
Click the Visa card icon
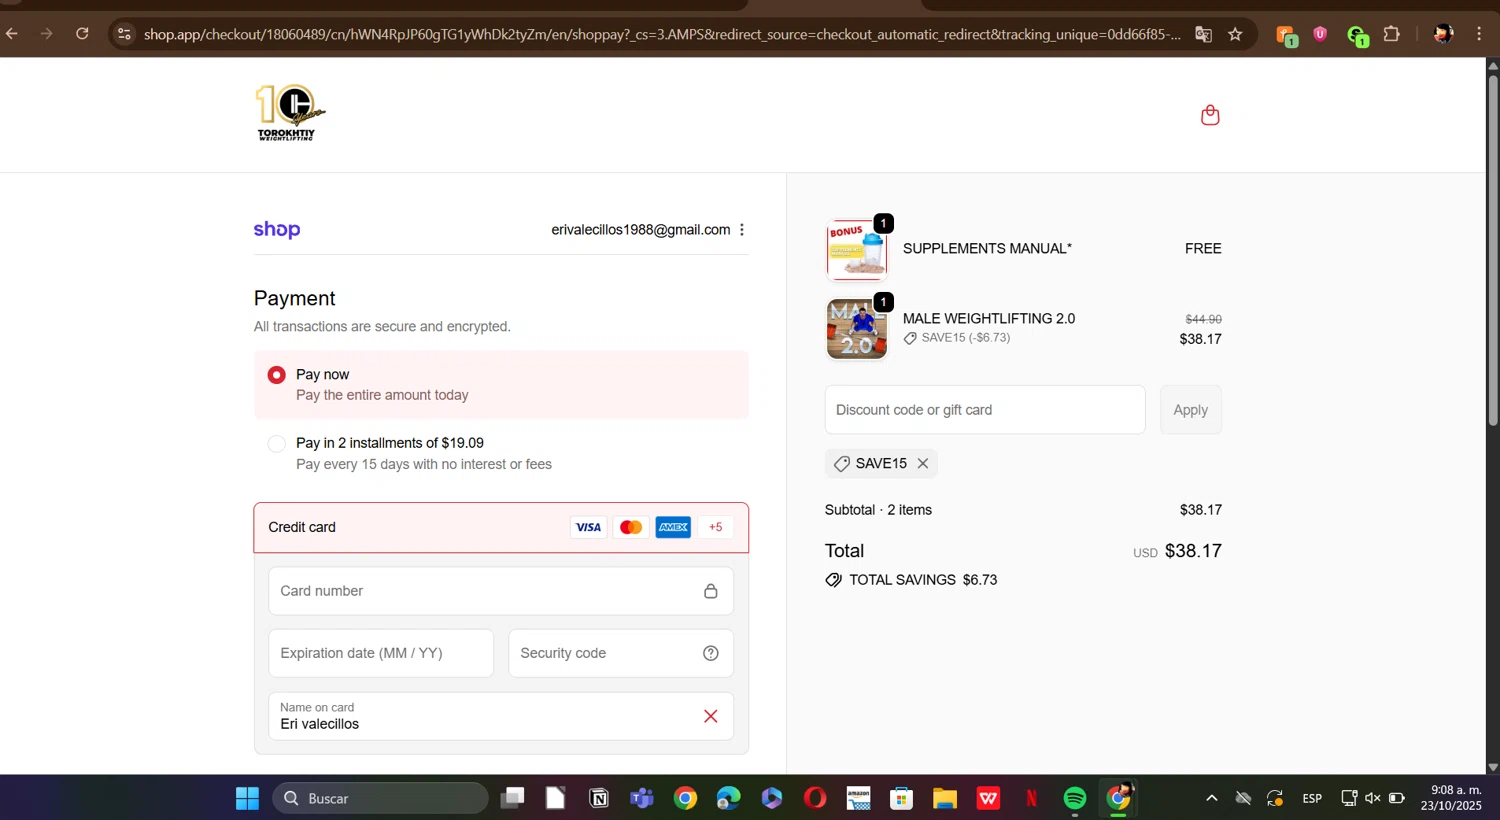[588, 527]
